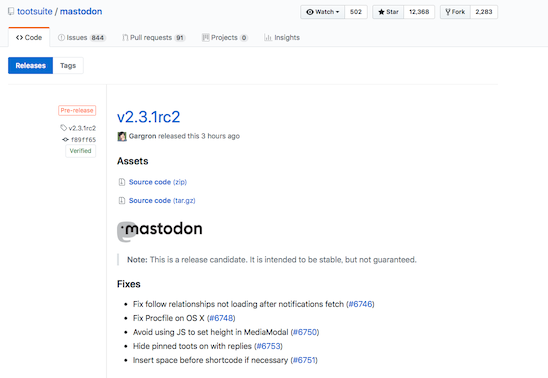Open the Pull requests tab
Image resolution: width=548 pixels, height=378 pixels.
[x=153, y=37]
